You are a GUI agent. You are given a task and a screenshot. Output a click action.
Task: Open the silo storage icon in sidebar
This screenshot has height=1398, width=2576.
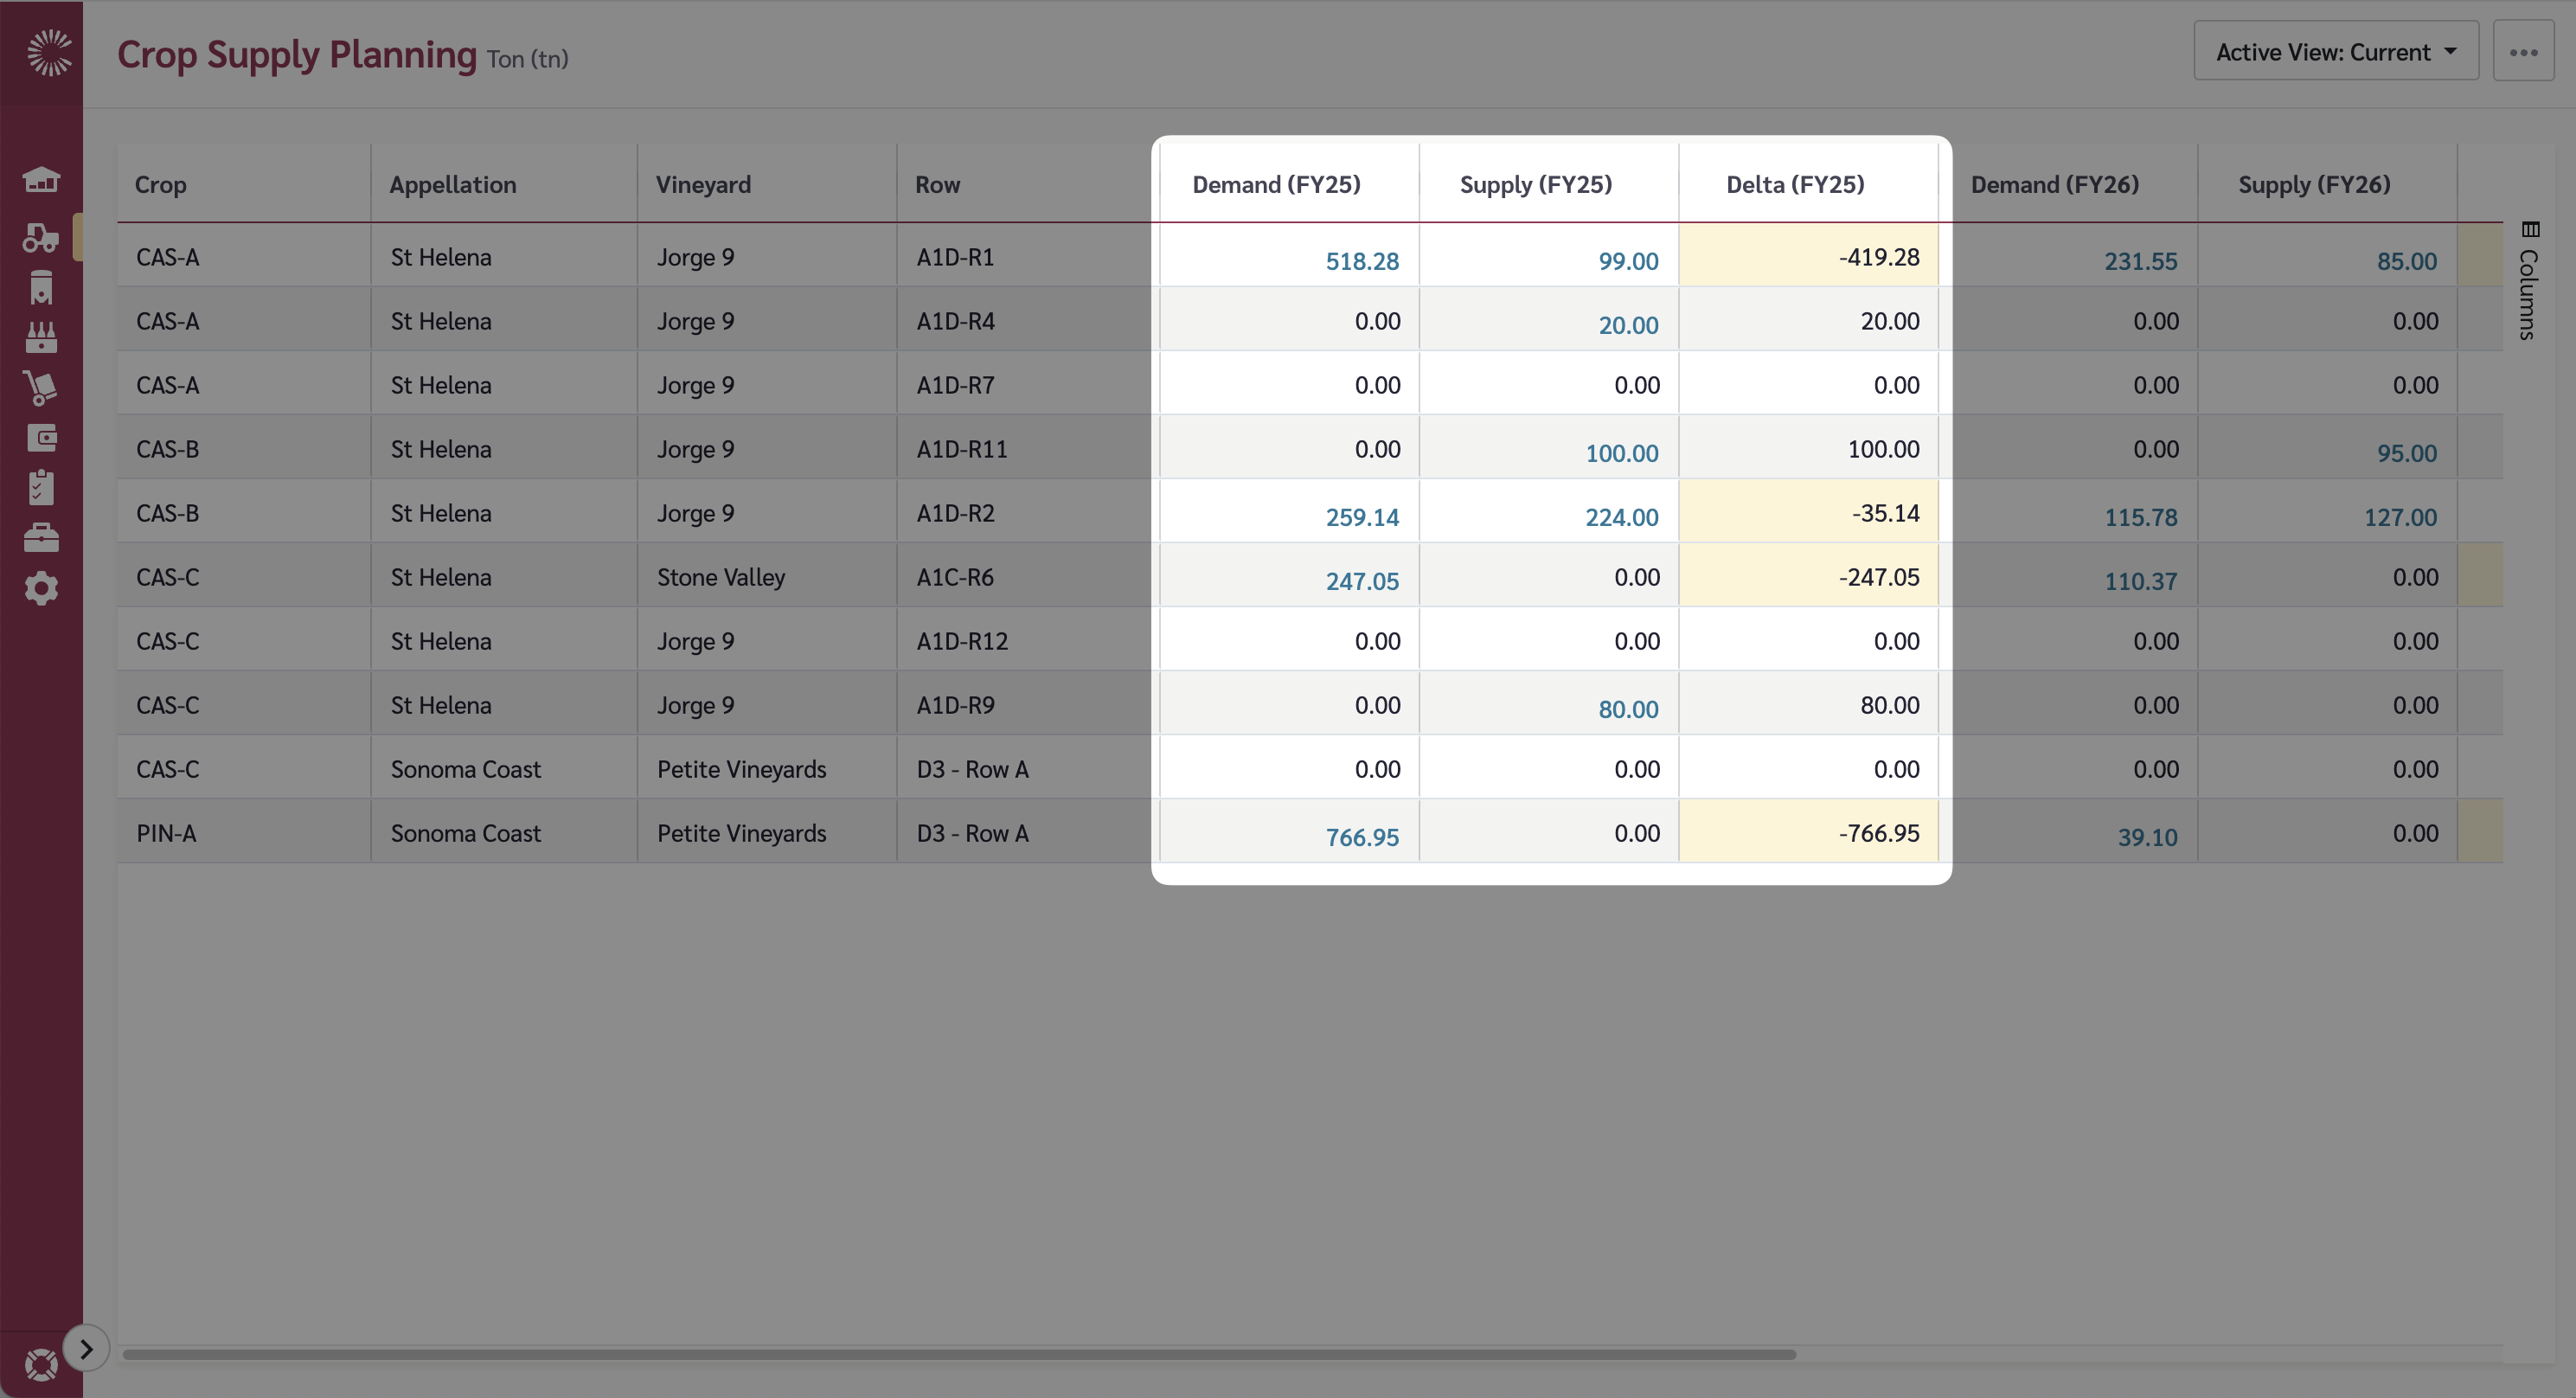tap(42, 287)
